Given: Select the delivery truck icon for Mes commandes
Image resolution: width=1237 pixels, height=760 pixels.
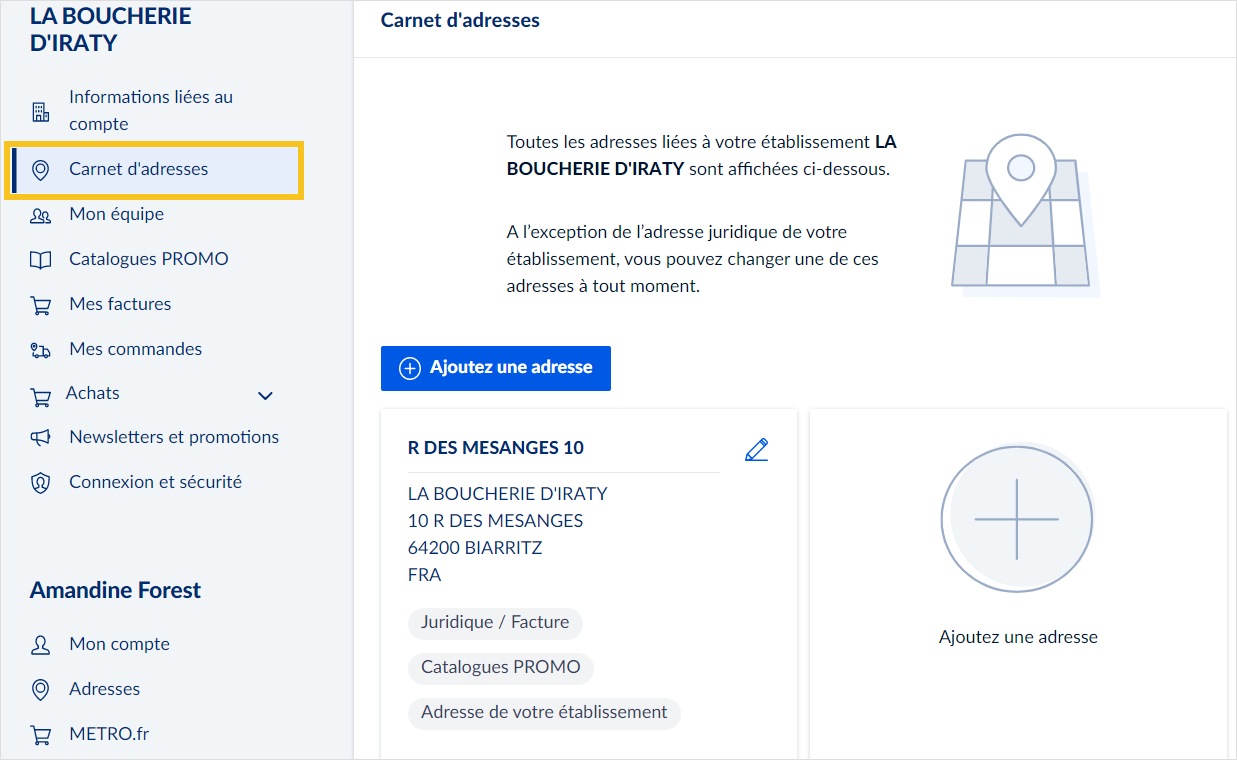Looking at the screenshot, I should (x=41, y=348).
